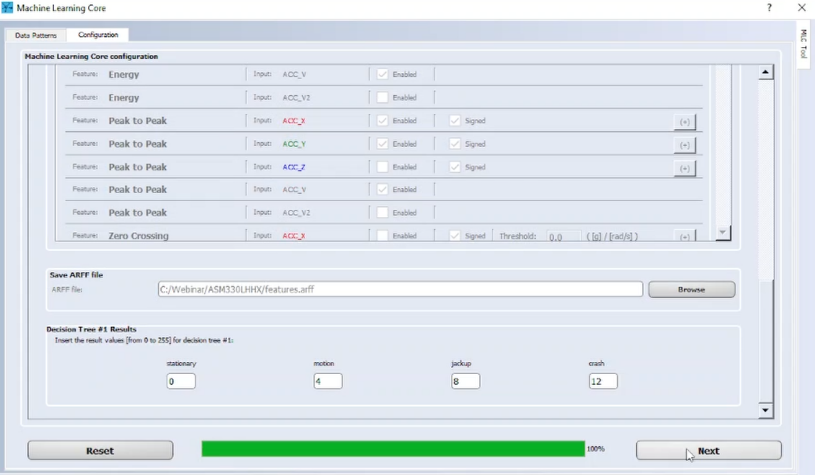Click the ACC_Y input label of Peak to Peak
Screen dimensions: 815x475
point(294,144)
